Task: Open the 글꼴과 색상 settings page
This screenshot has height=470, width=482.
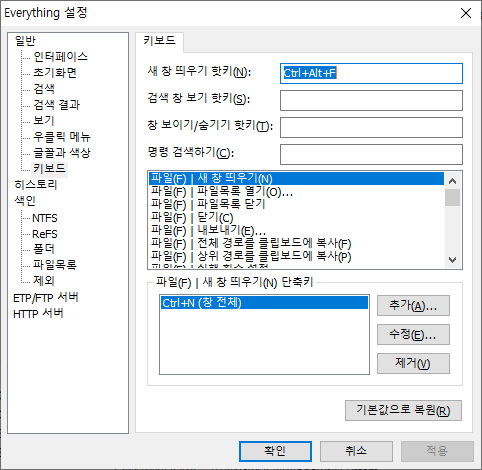Action: click(62, 152)
